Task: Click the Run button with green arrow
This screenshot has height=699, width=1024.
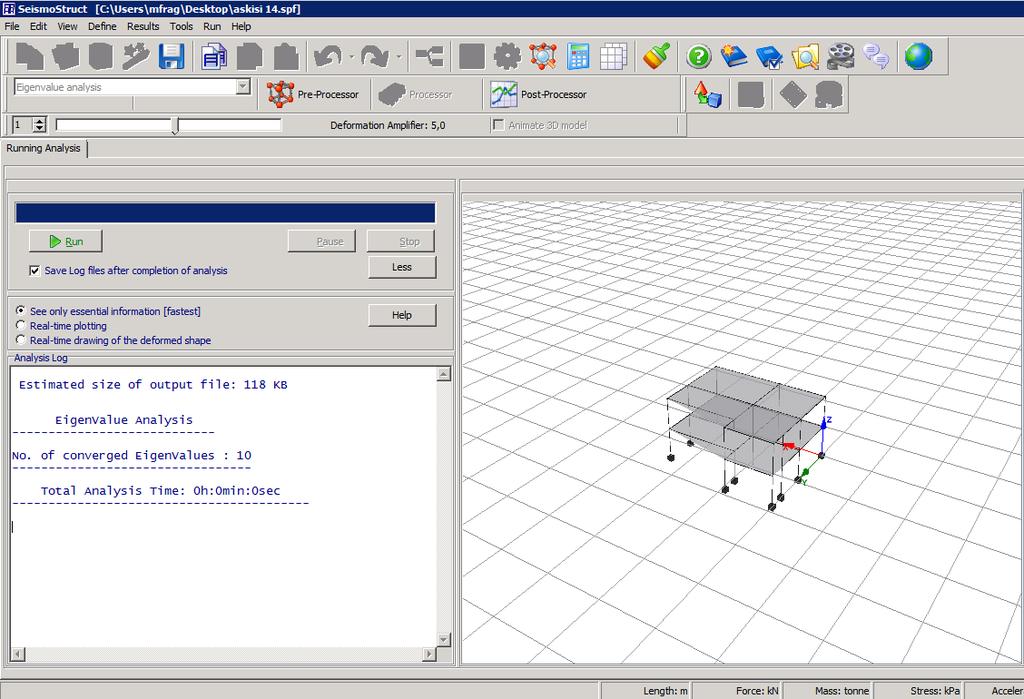Action: [66, 241]
